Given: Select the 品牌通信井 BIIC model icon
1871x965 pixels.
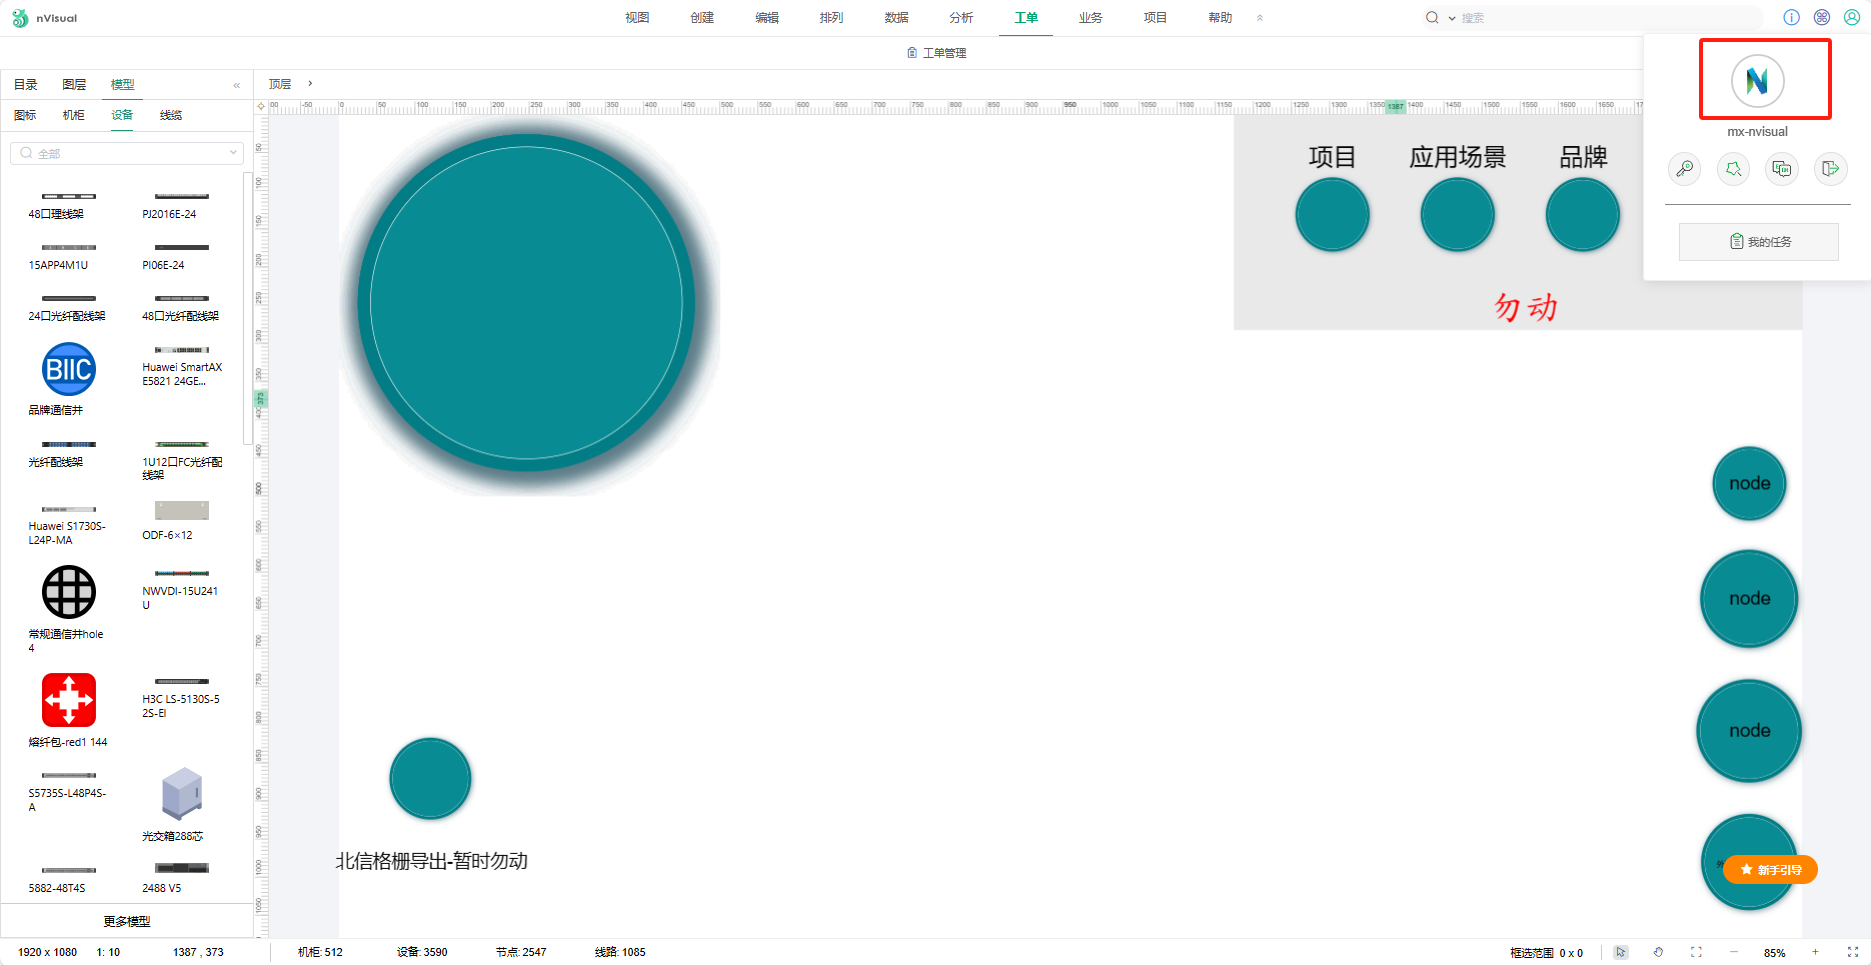Looking at the screenshot, I should coord(69,370).
